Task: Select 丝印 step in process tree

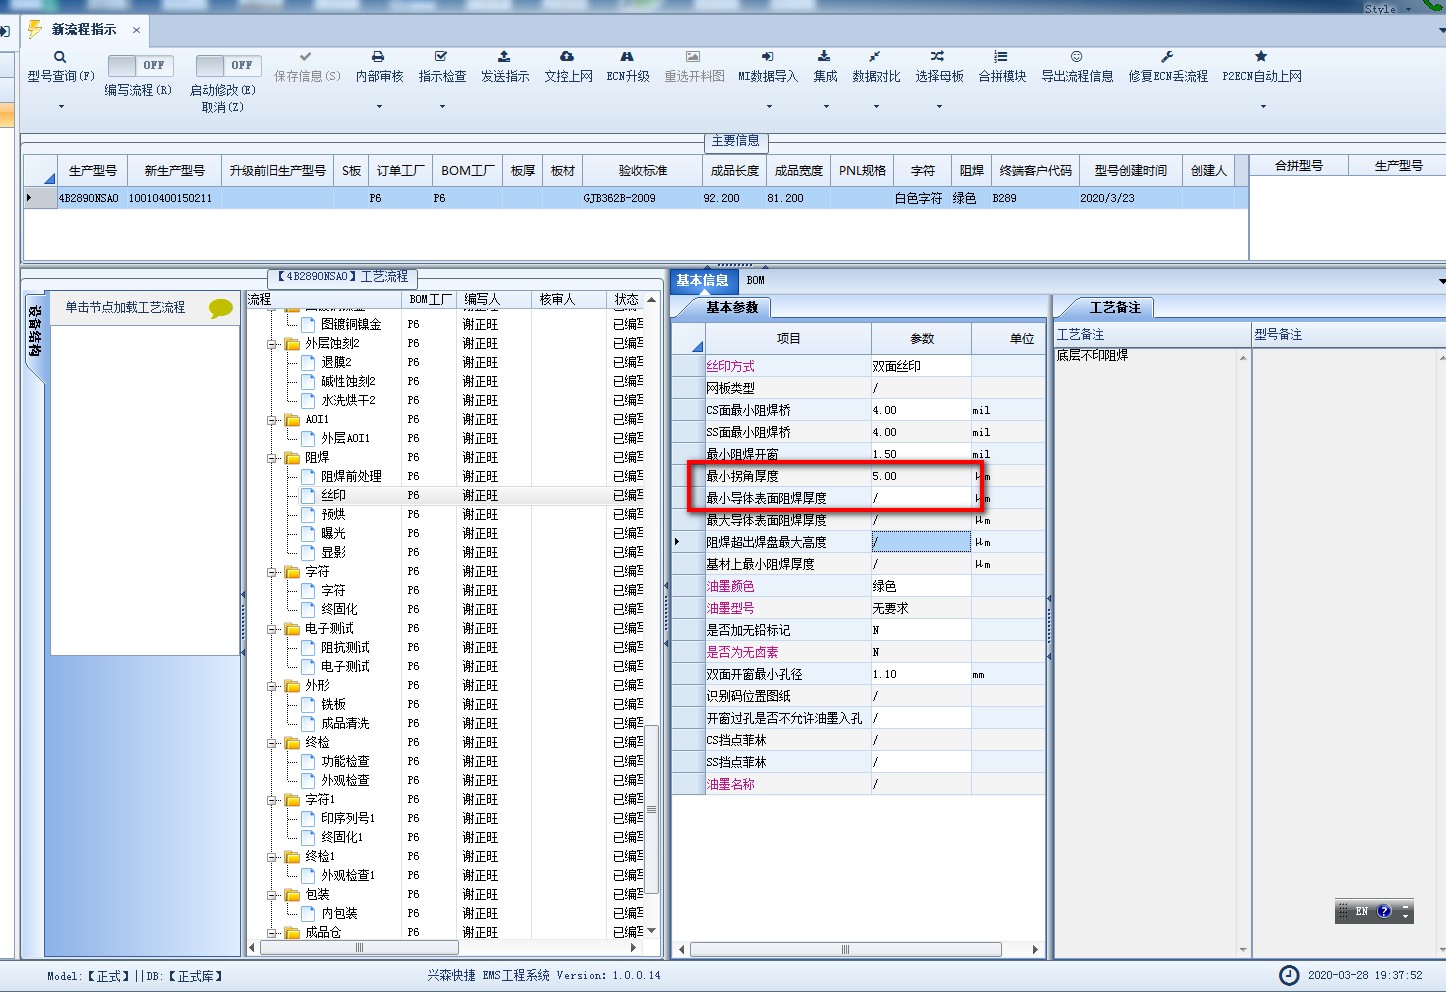Action: coord(333,495)
